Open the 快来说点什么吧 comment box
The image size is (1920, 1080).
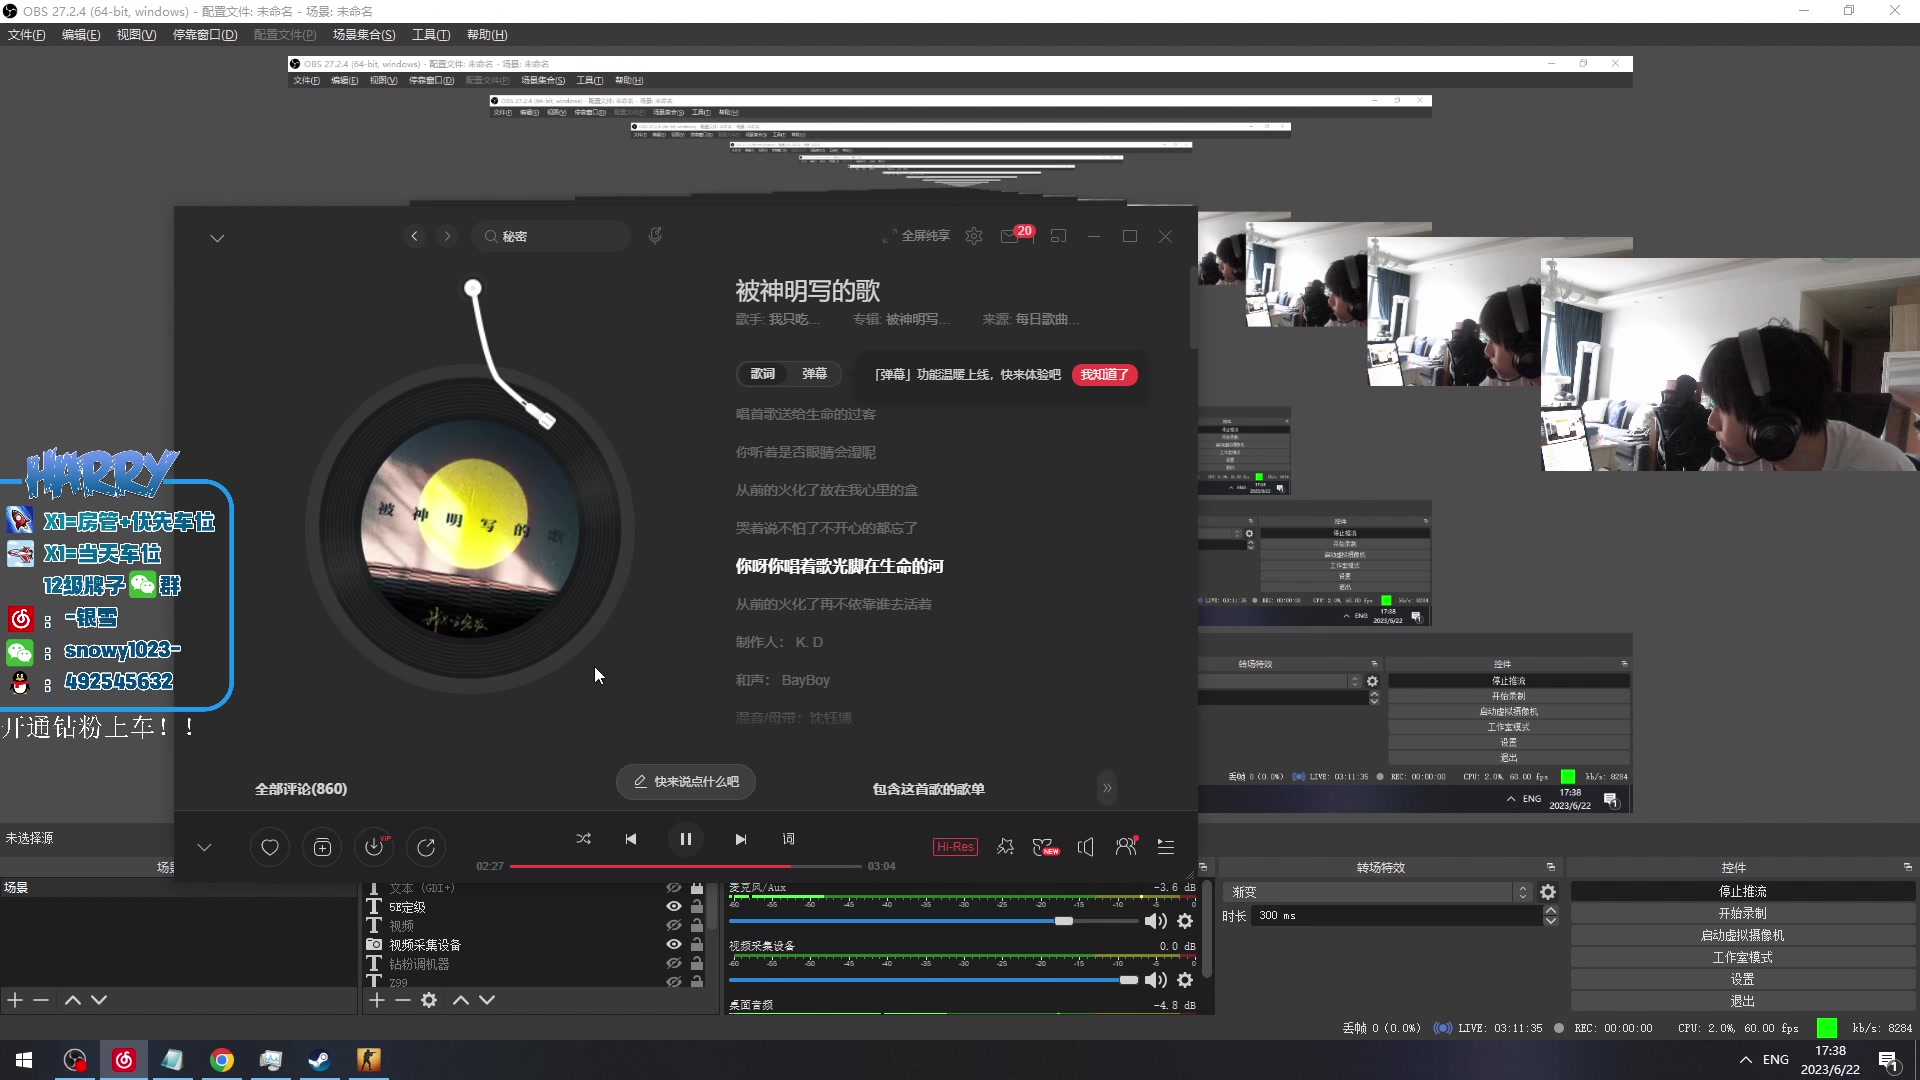[x=686, y=782]
